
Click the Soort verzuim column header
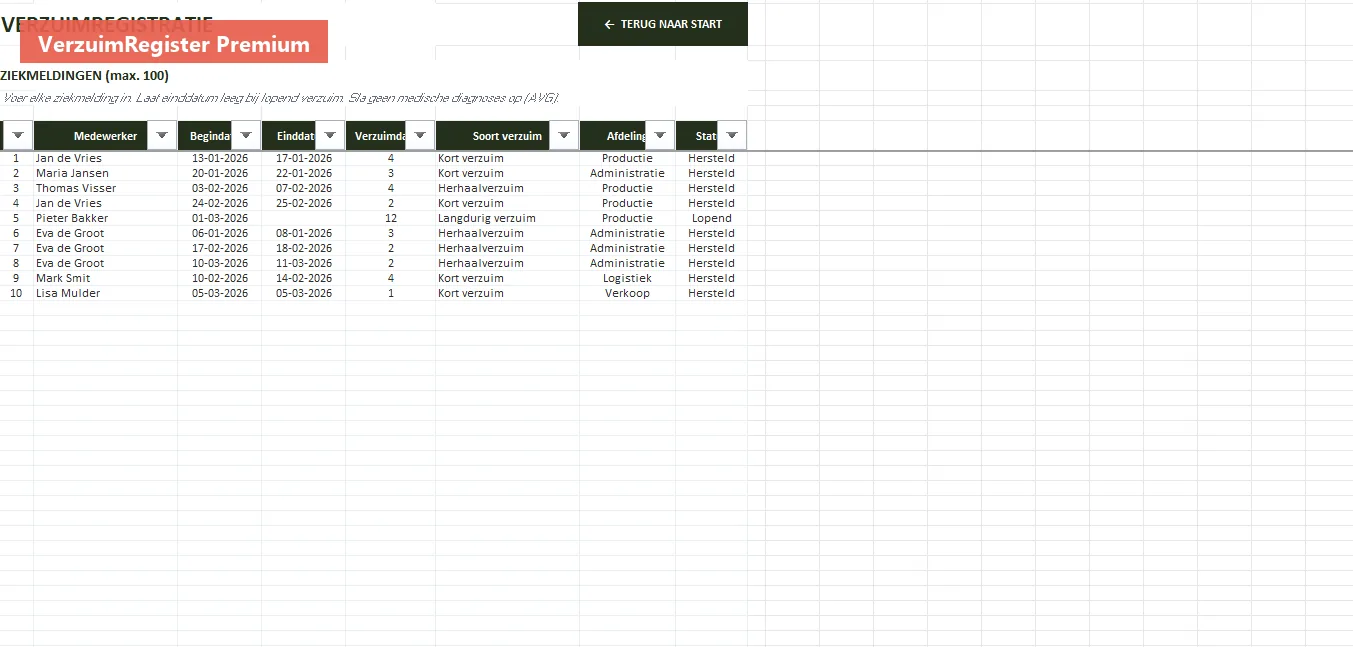(x=507, y=136)
